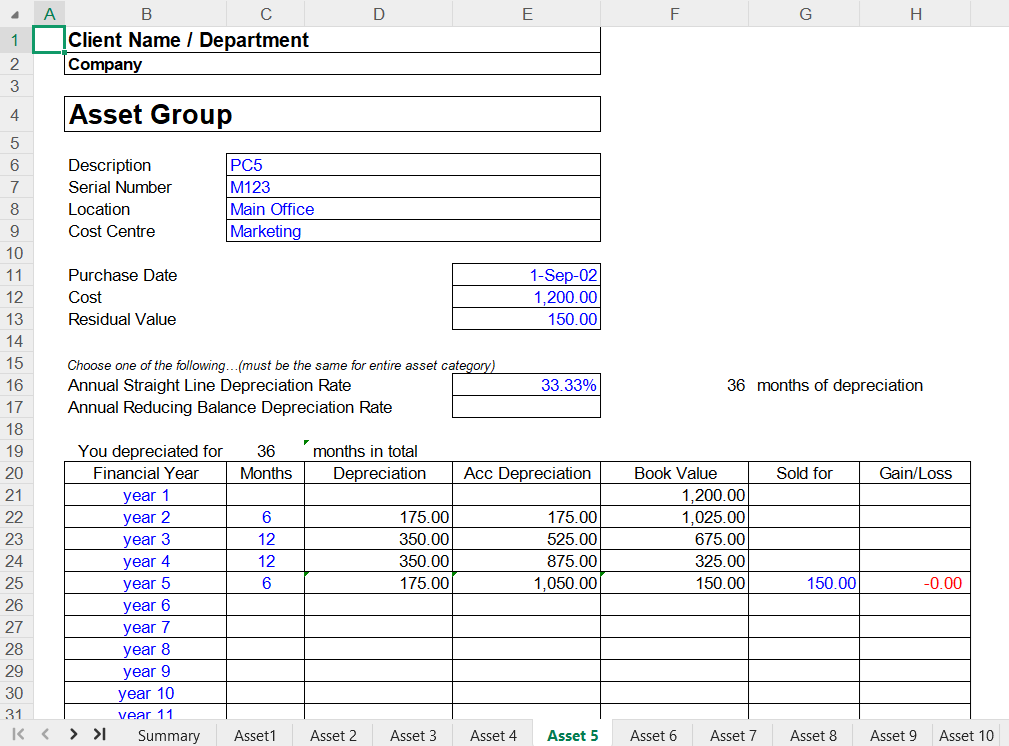Select column G header
This screenshot has width=1009, height=746.
coord(805,14)
